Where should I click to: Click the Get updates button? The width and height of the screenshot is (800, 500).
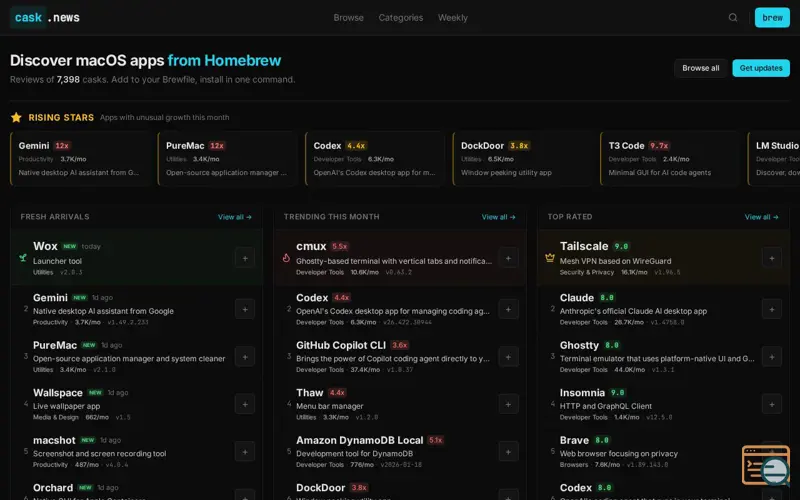click(761, 68)
